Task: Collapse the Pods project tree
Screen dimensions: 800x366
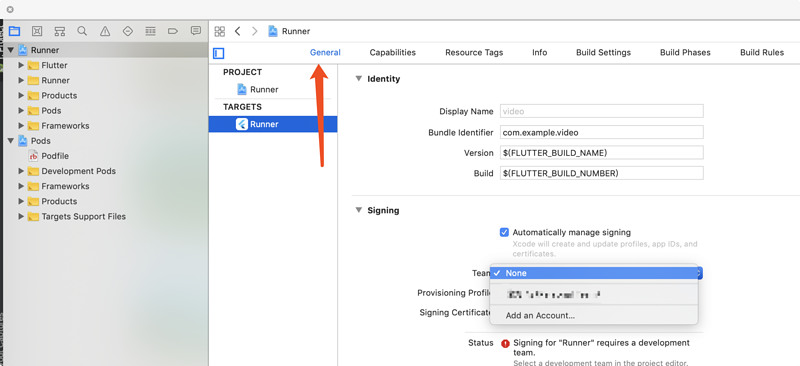Action: pyautogui.click(x=10, y=141)
